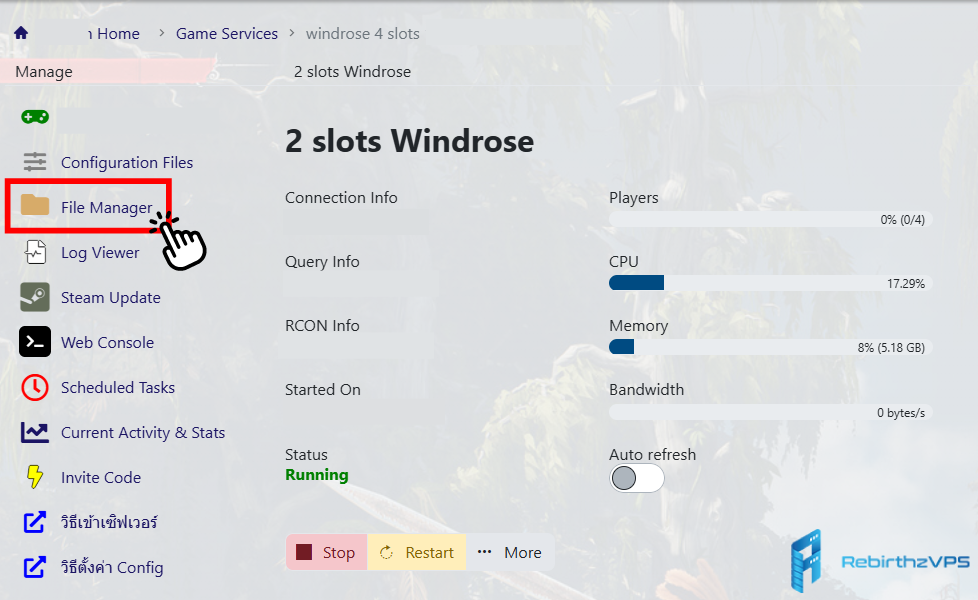Click the Current Activity & Stats chart icon
The height and width of the screenshot is (600, 978).
click(35, 432)
